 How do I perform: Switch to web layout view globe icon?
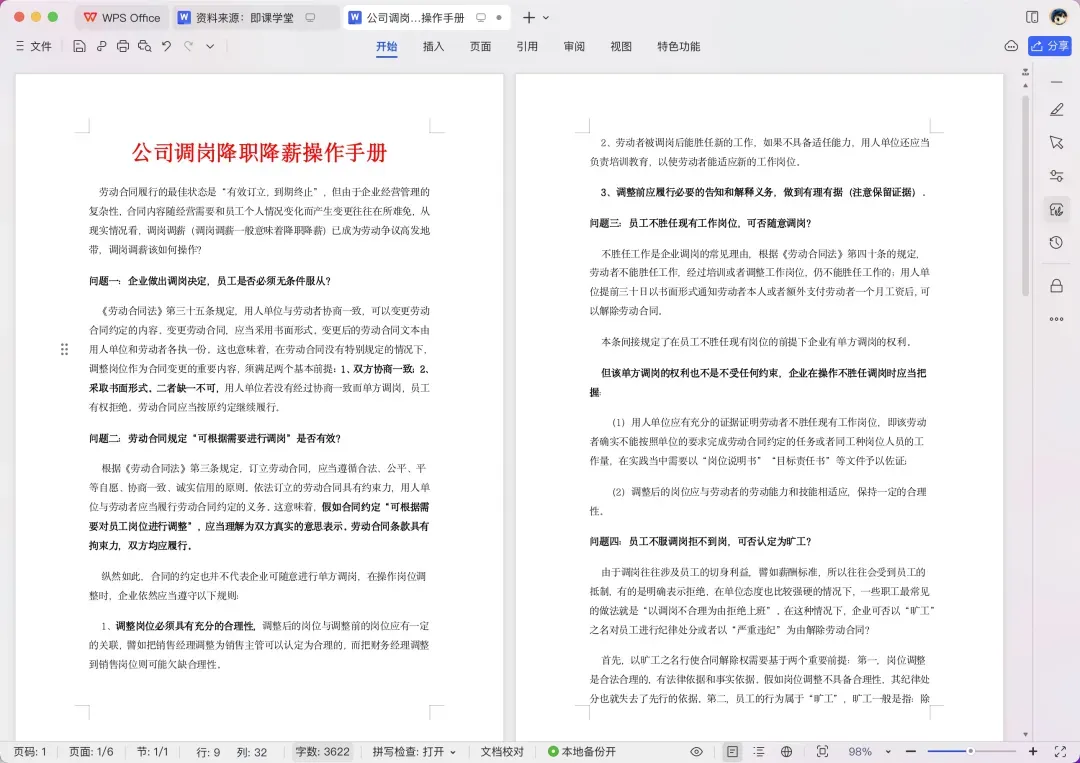(787, 751)
